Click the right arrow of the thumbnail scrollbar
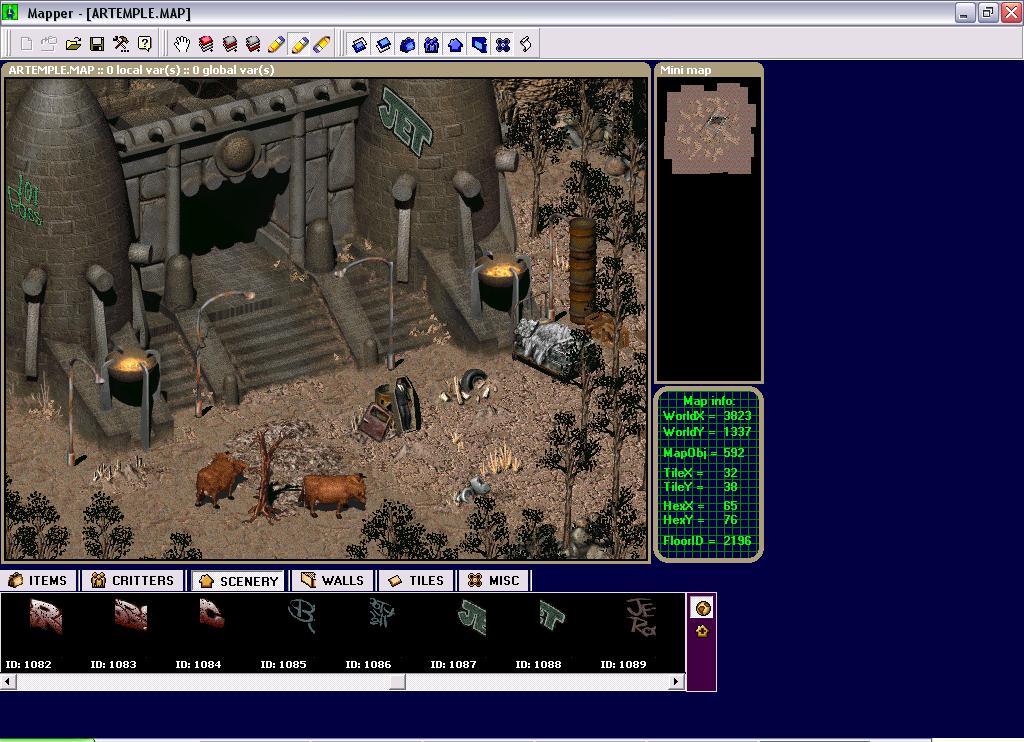This screenshot has width=1024, height=742. 677,682
